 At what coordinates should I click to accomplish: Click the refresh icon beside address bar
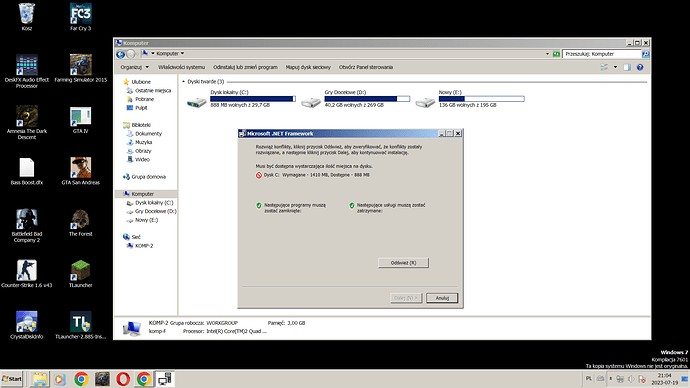[556, 54]
